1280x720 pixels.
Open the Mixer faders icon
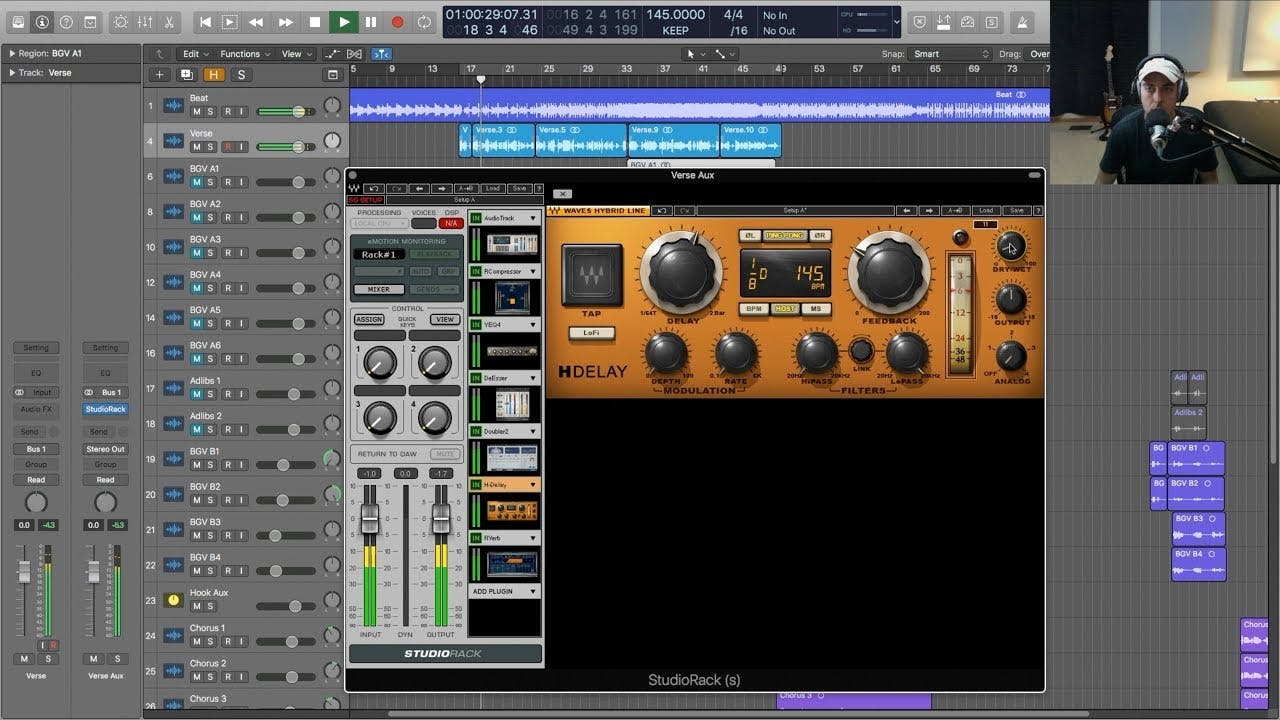tap(145, 21)
